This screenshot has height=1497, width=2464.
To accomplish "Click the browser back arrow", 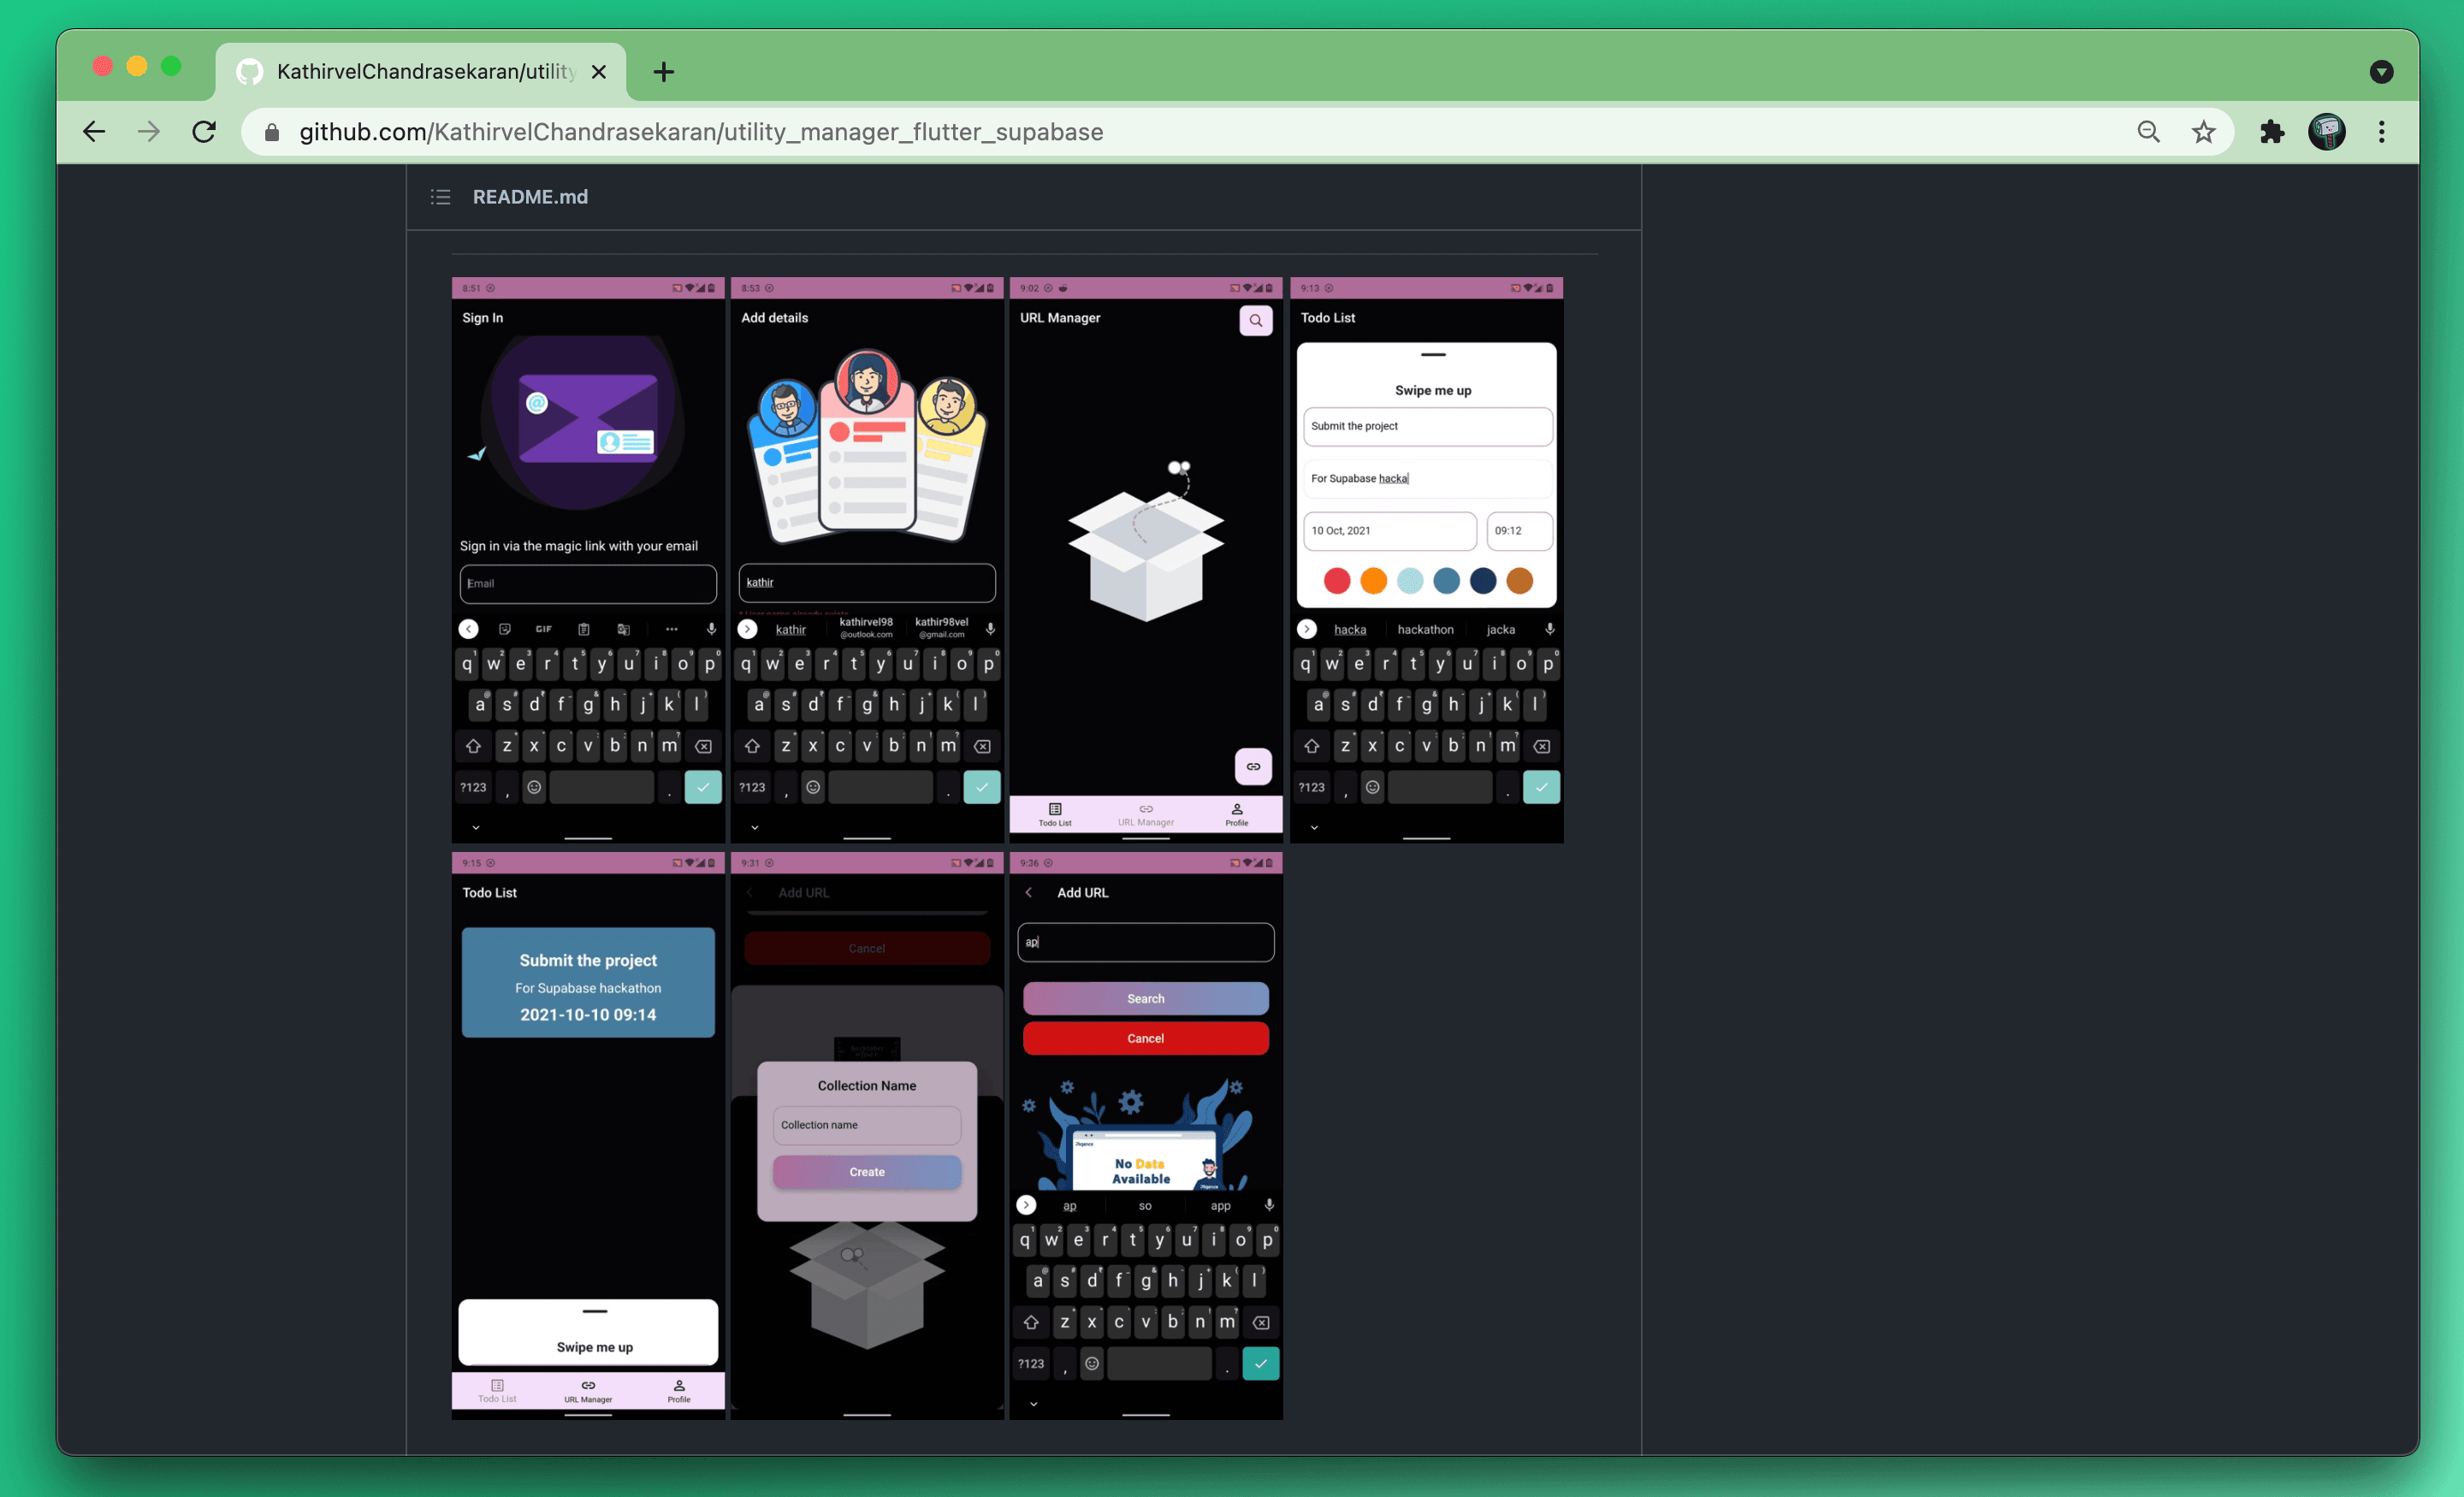I will pyautogui.click(x=94, y=132).
